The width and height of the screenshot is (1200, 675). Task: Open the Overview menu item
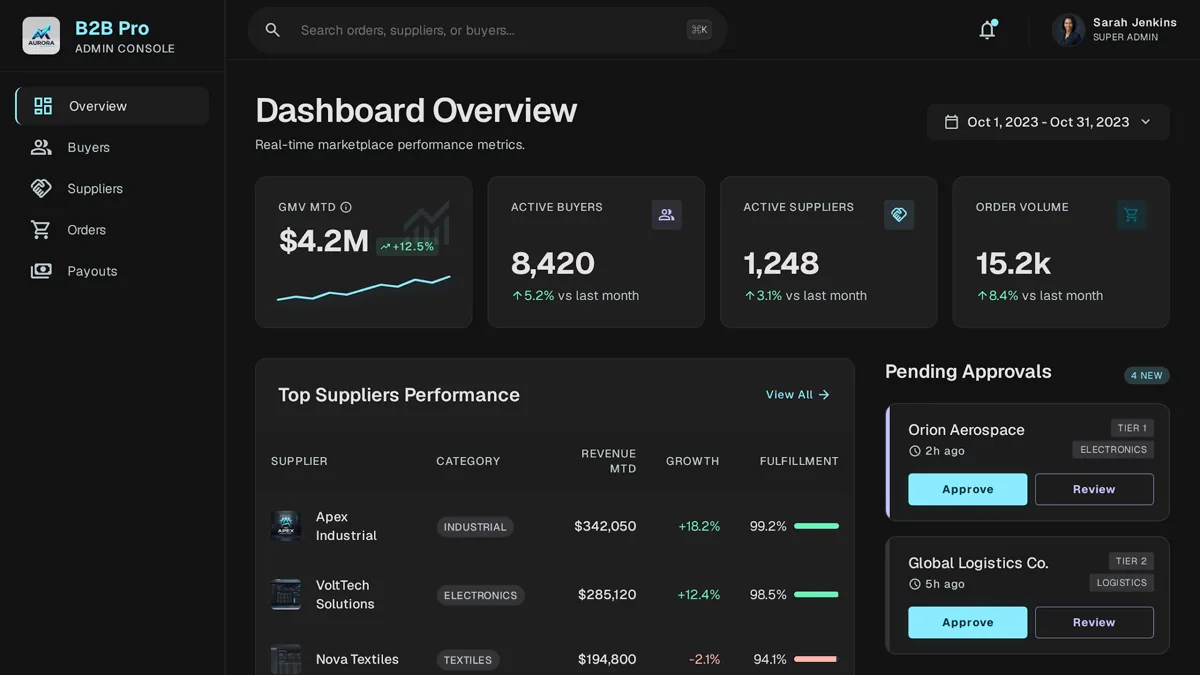click(x=112, y=106)
